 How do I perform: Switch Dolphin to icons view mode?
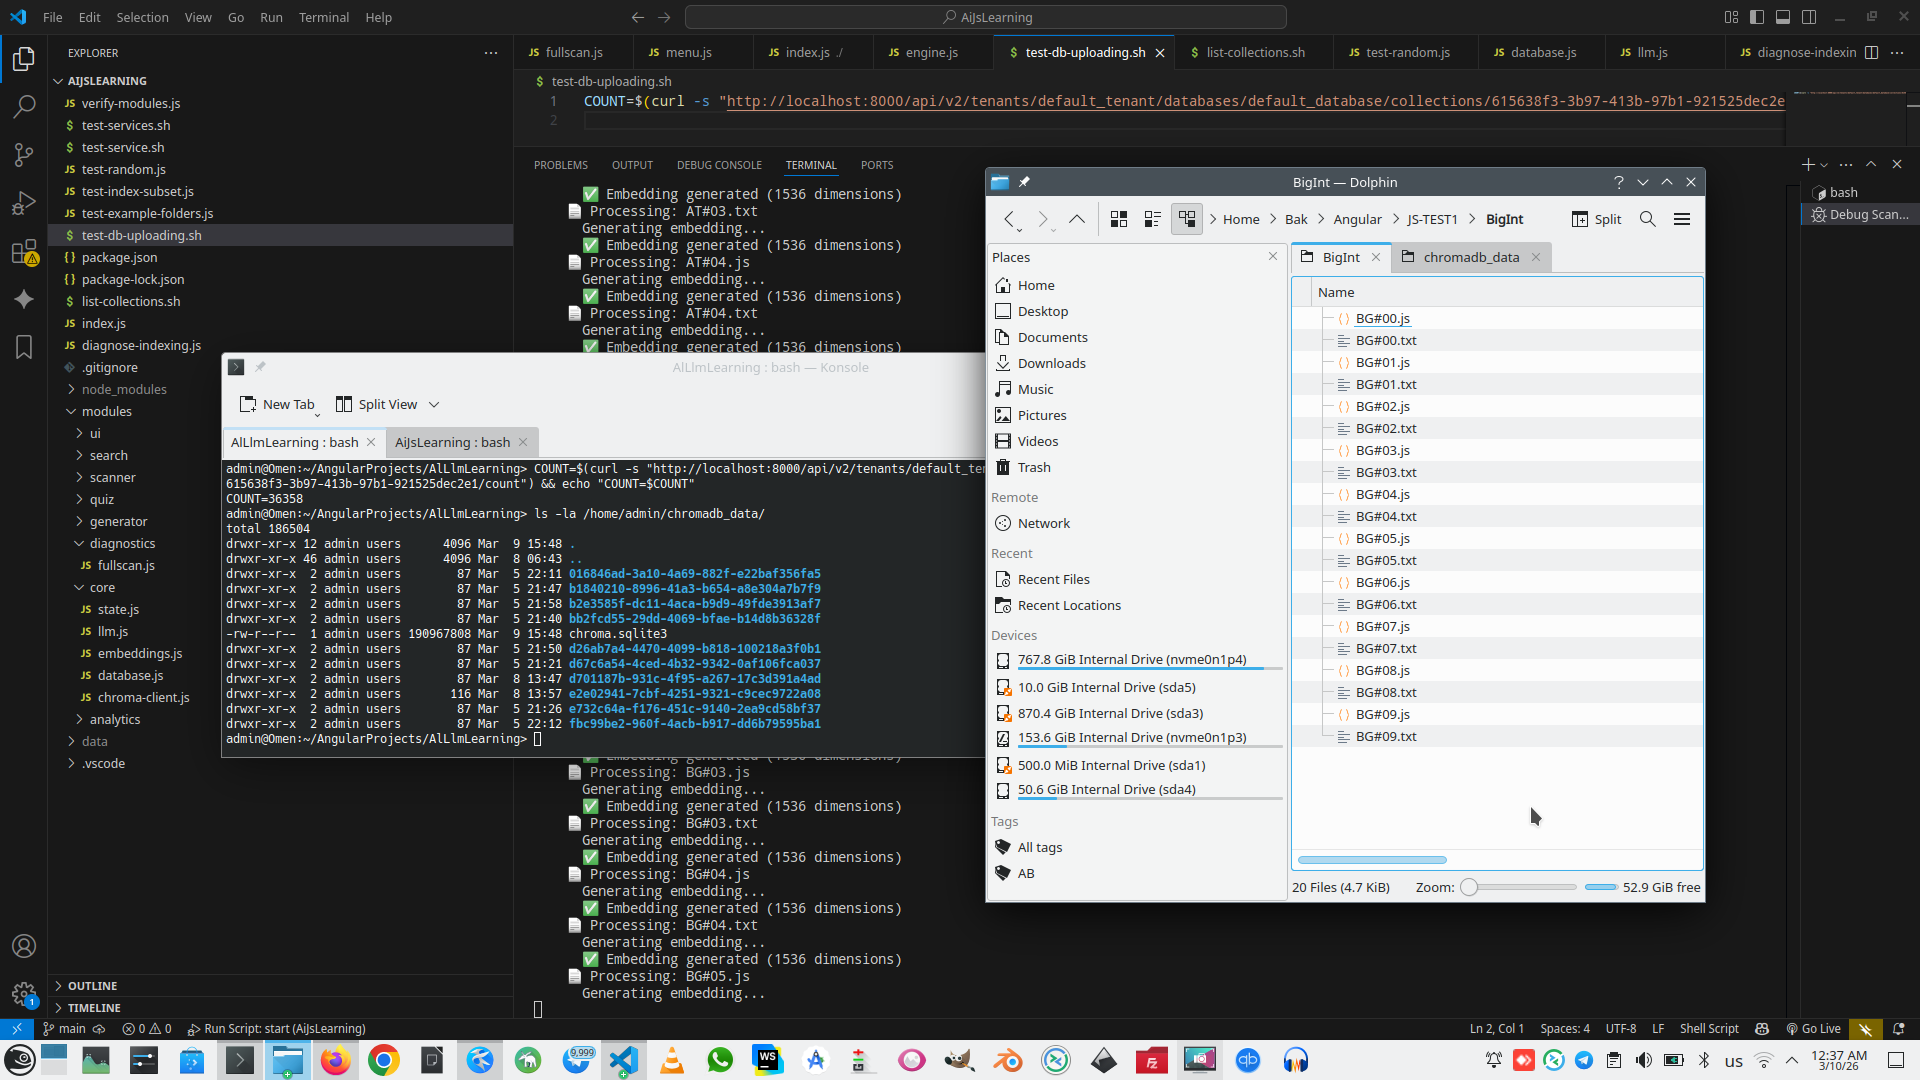point(1119,219)
